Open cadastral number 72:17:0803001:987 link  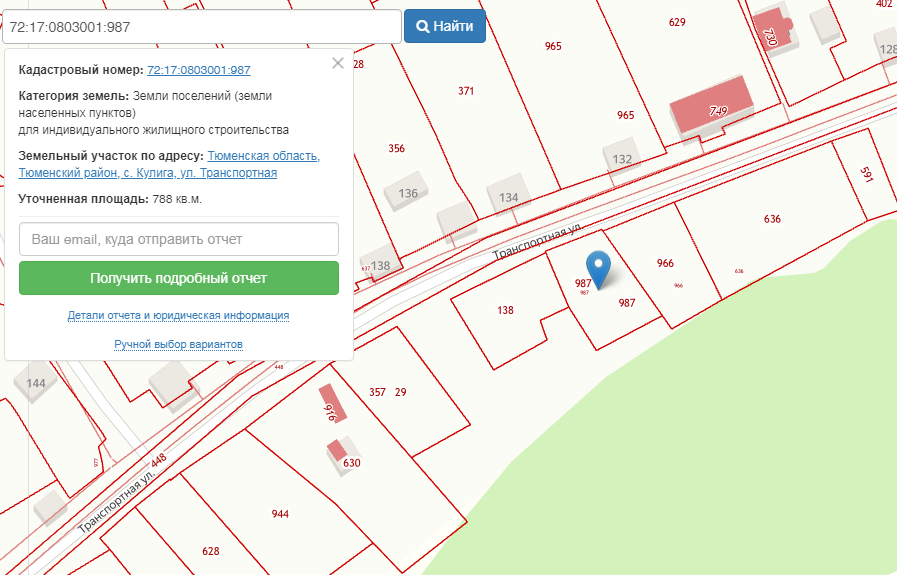click(x=198, y=70)
